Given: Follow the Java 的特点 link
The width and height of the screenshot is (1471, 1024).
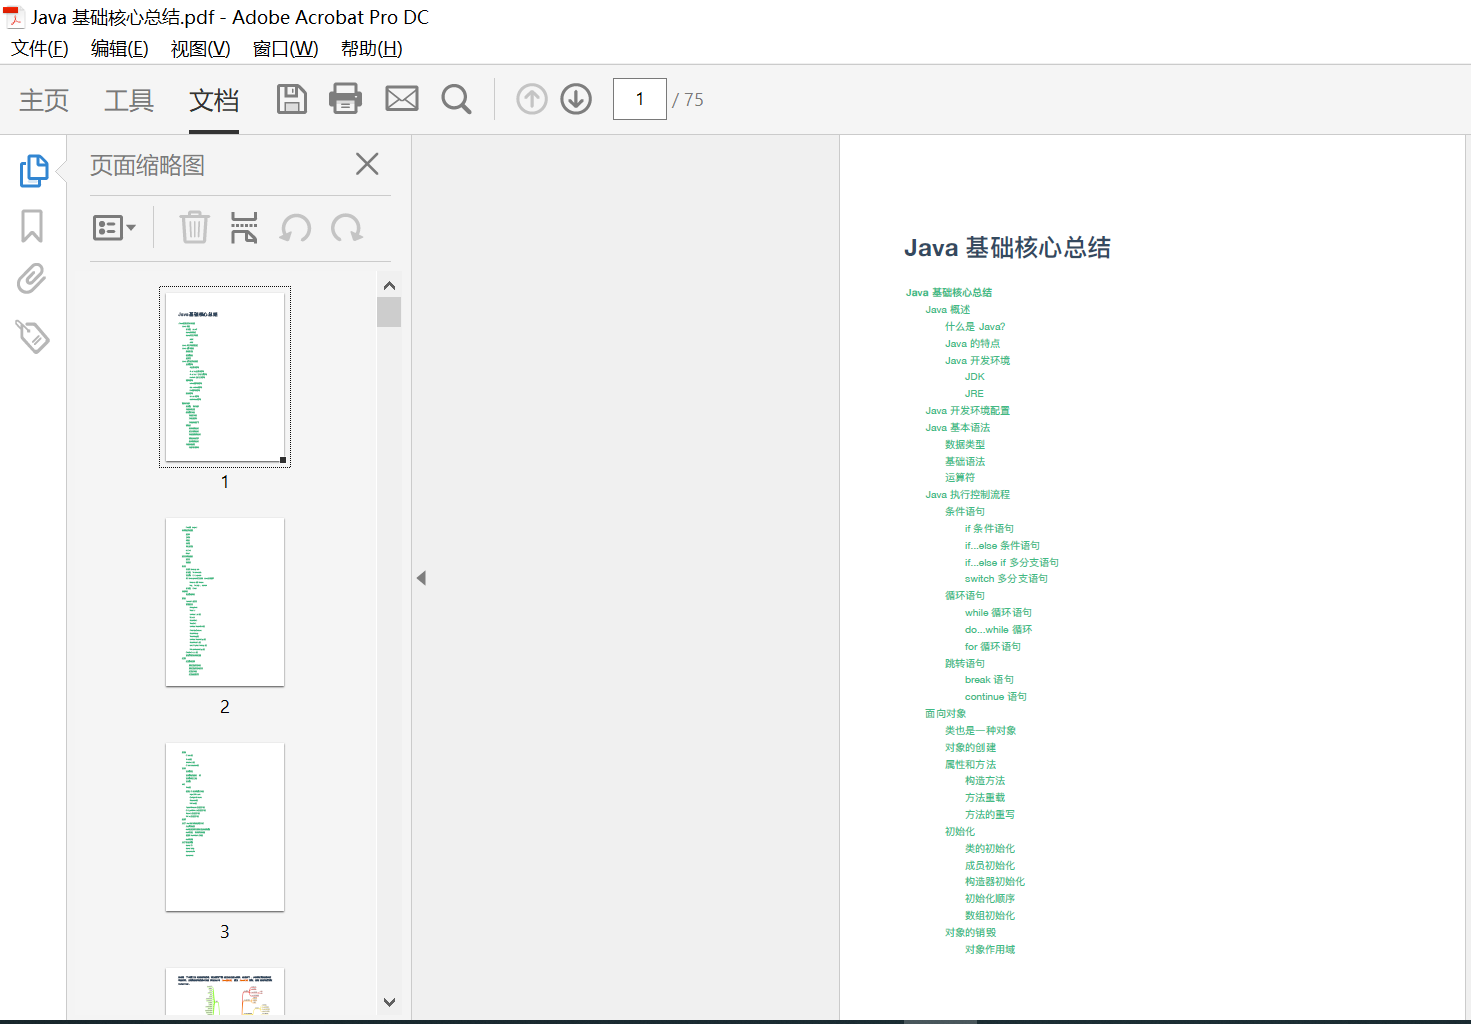Looking at the screenshot, I should tap(972, 344).
